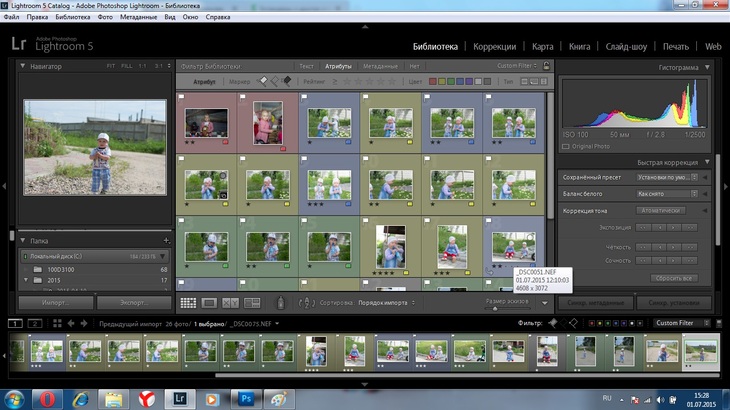This screenshot has height=410, width=730.
Task: Show main window button 1
Action: point(15,323)
